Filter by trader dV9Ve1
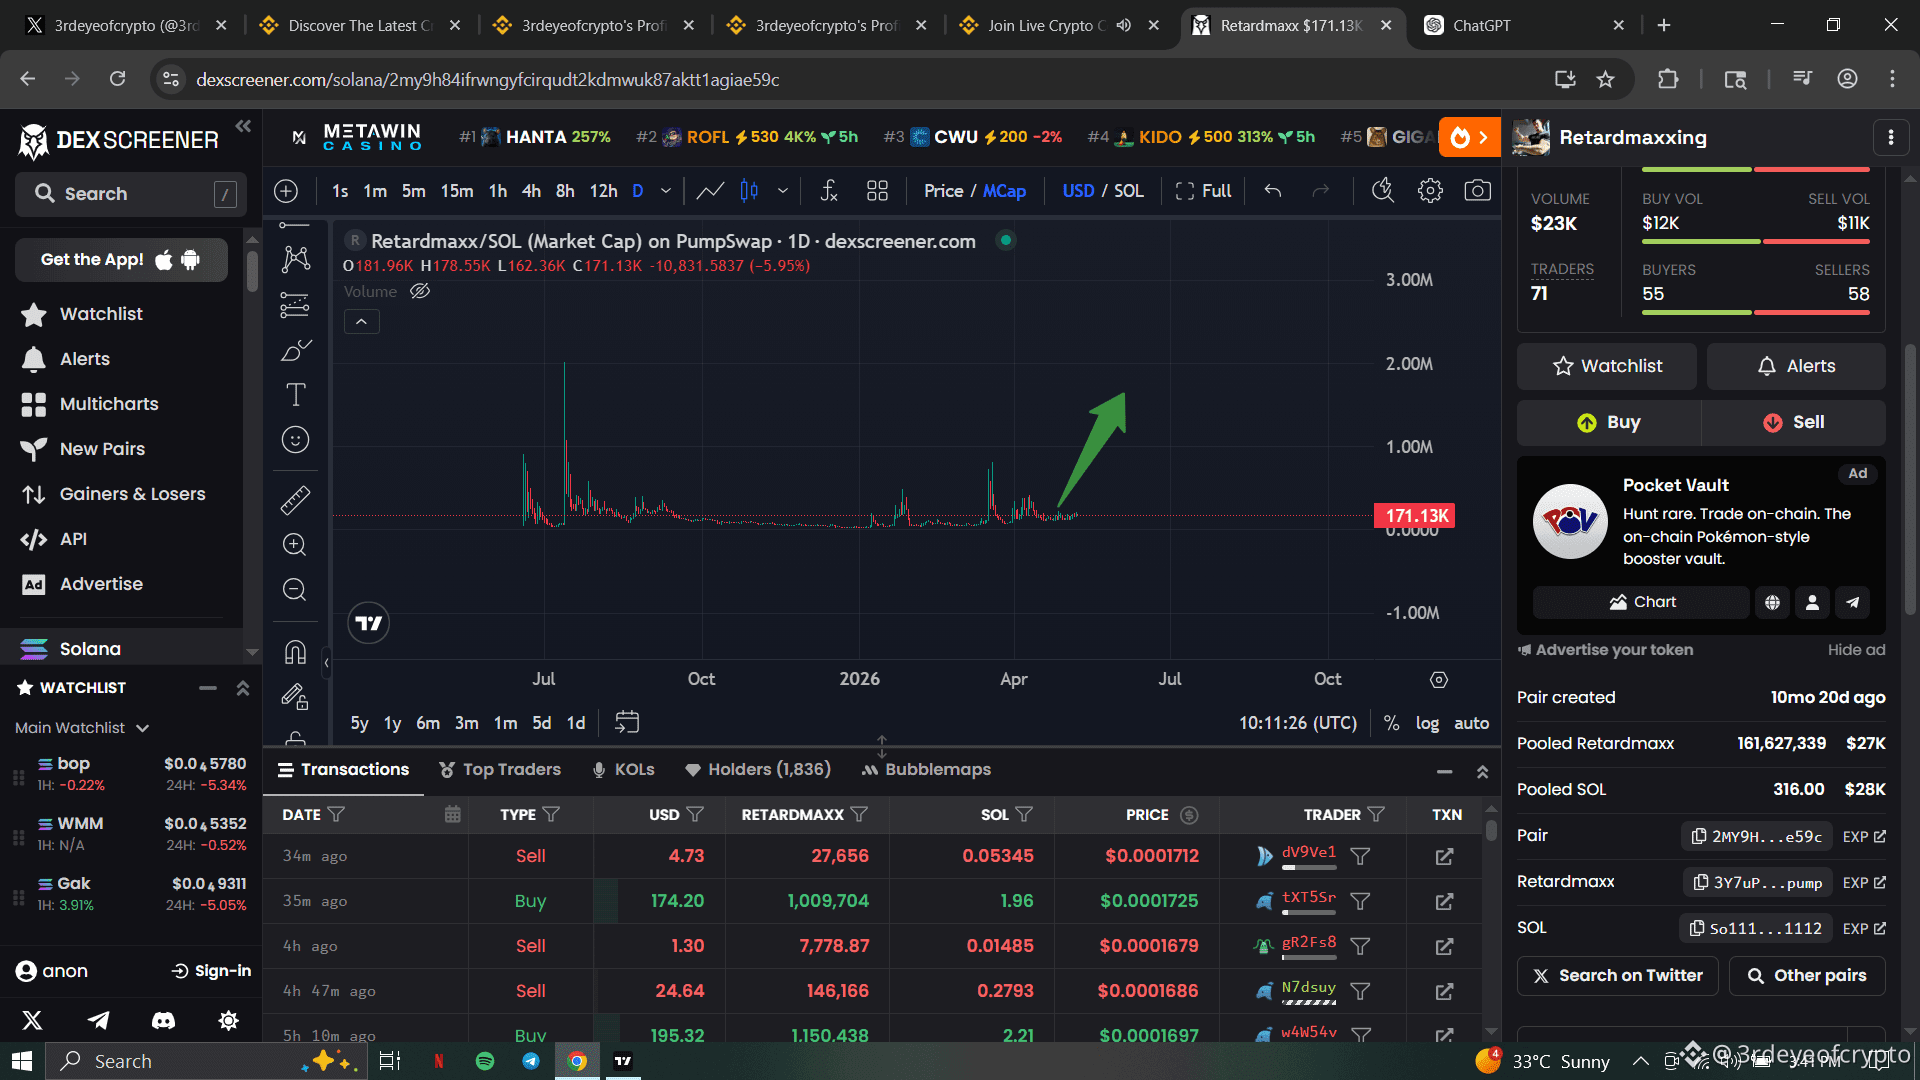 (x=1360, y=857)
